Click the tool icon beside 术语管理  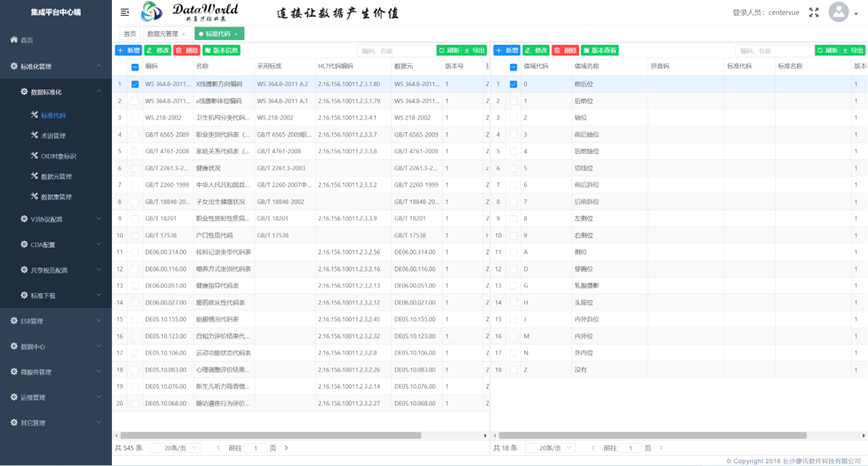pos(34,135)
